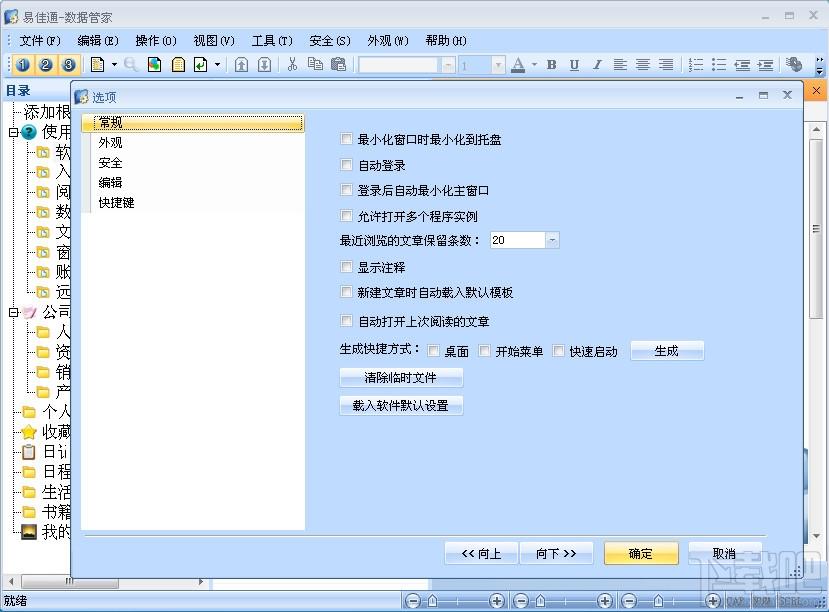Select the 快捷键 options category
Image resolution: width=829 pixels, height=612 pixels.
[116, 202]
